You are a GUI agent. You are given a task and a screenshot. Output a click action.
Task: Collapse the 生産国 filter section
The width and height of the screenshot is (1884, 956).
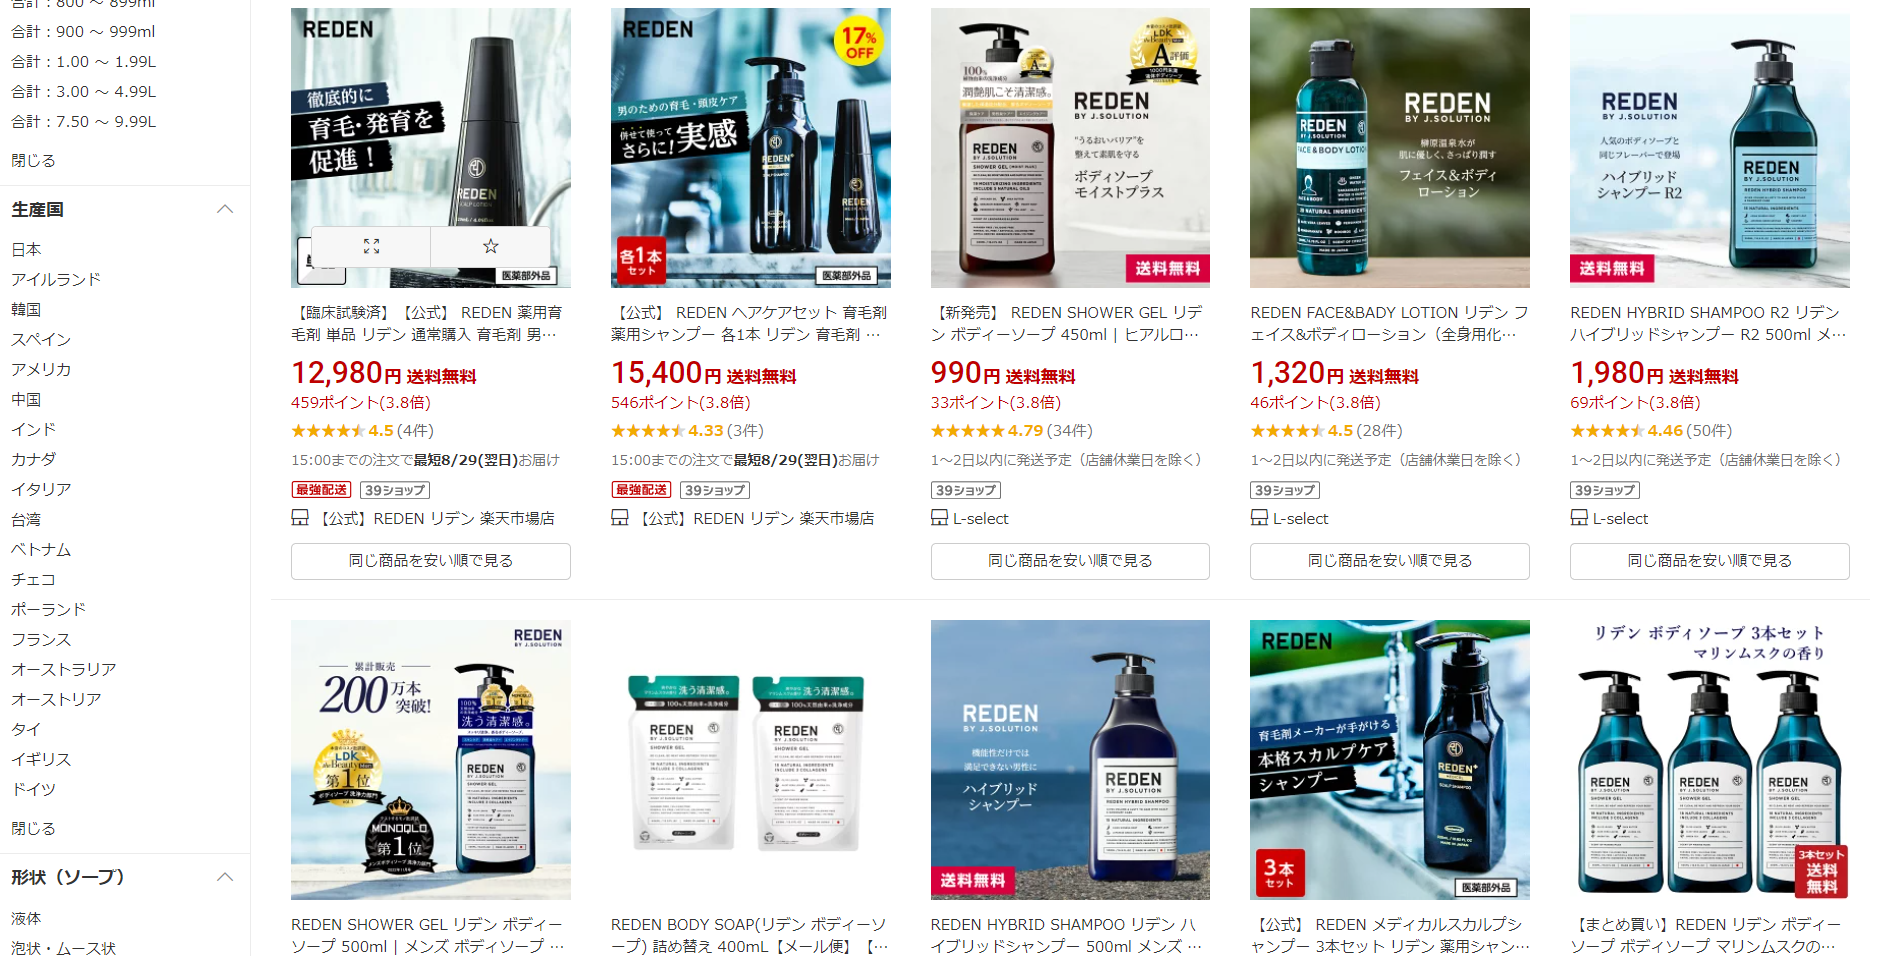[225, 209]
